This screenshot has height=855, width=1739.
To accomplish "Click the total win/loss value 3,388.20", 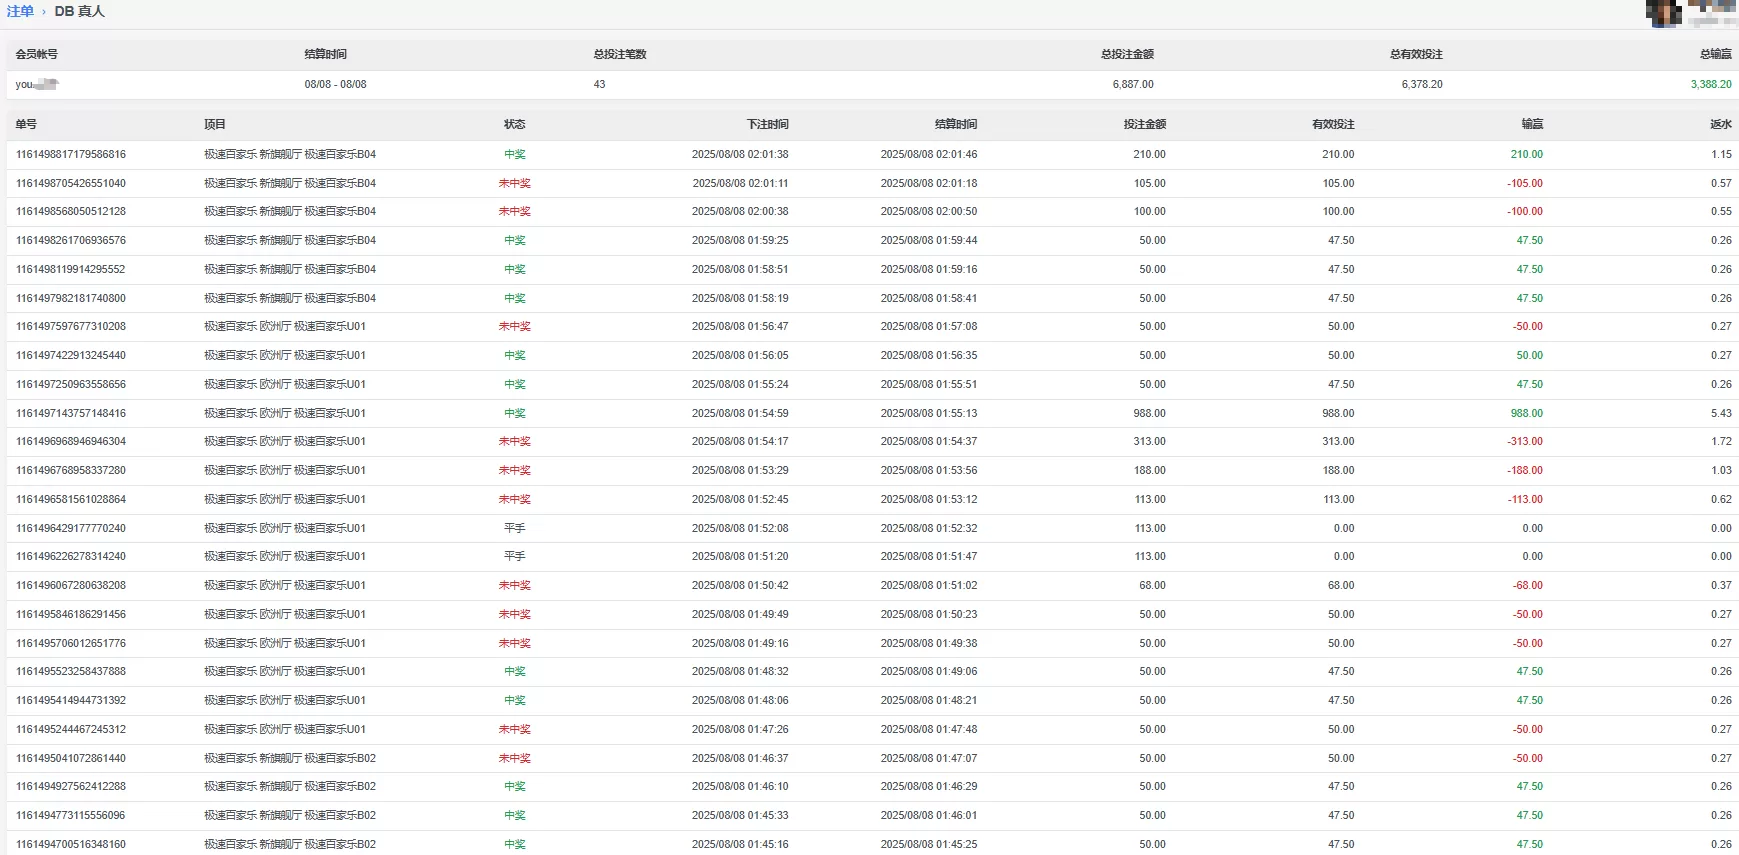I will [1711, 84].
